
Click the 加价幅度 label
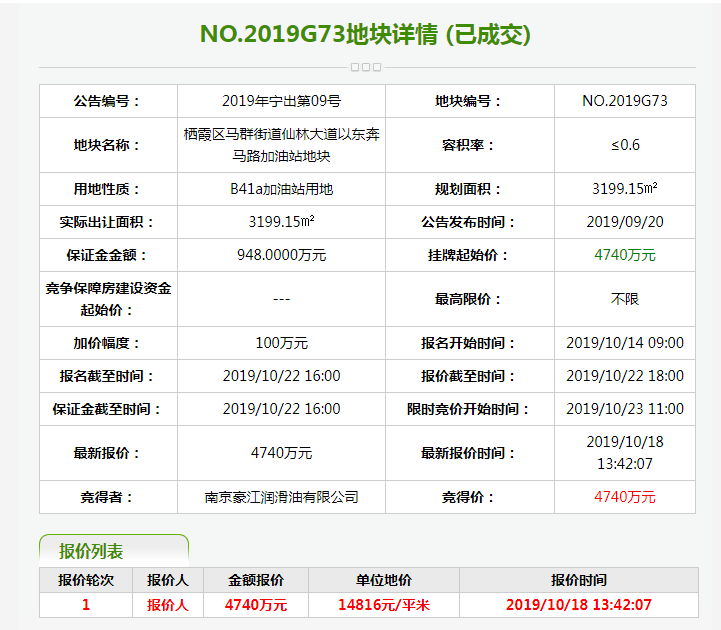(x=107, y=343)
